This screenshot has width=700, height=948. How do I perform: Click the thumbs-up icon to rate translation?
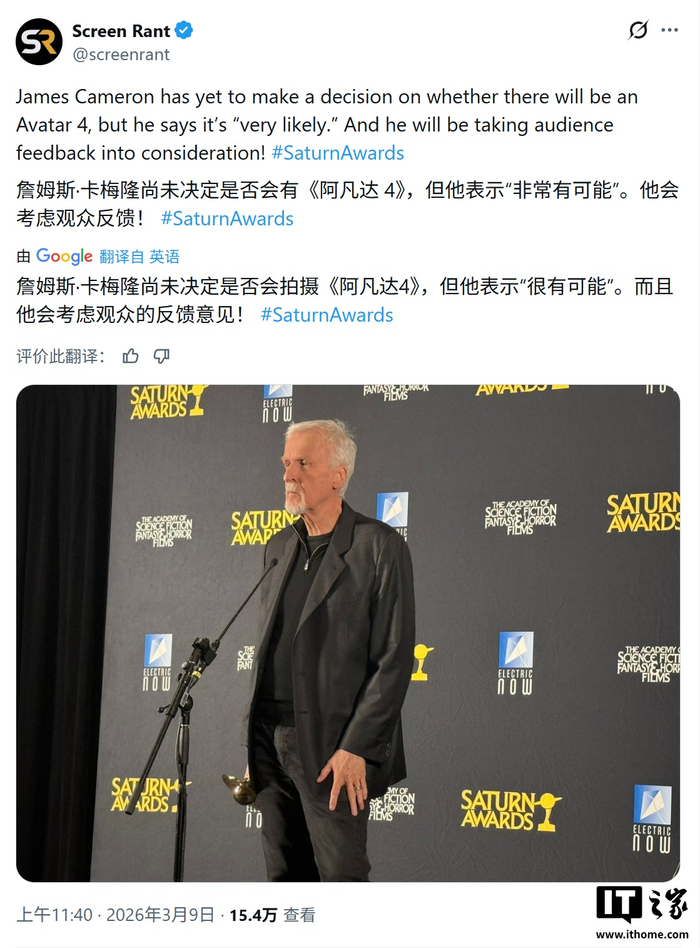[131, 356]
